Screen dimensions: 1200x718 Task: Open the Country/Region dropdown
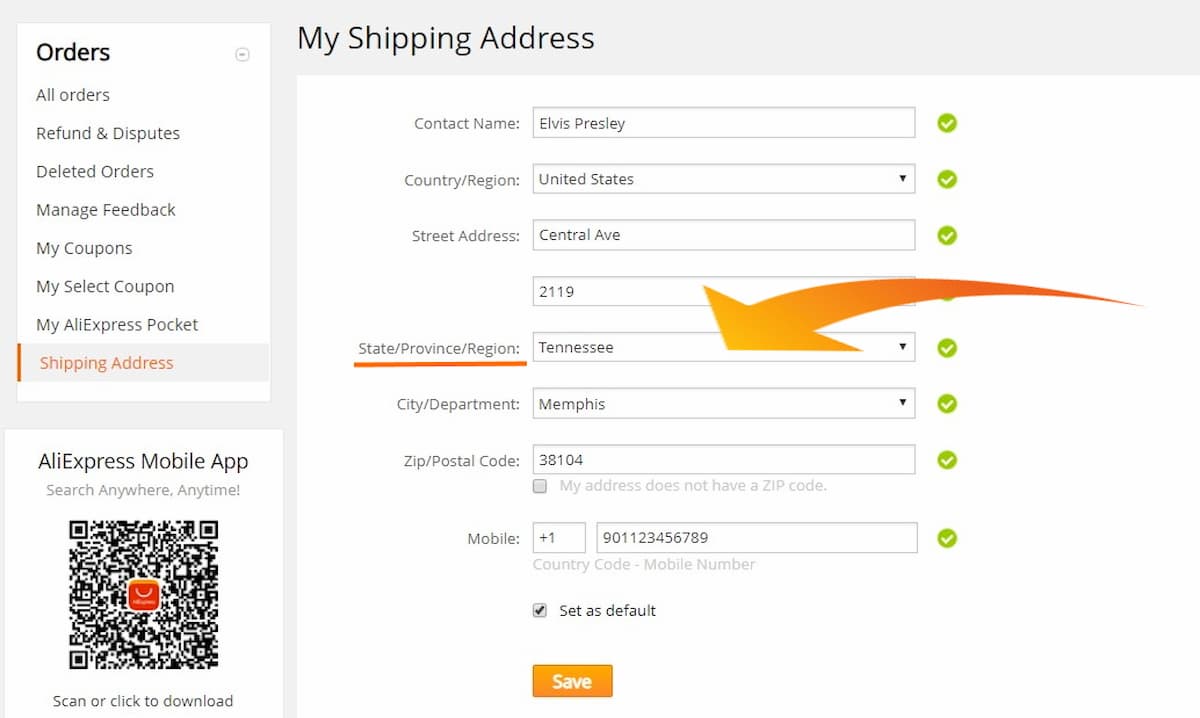[724, 179]
